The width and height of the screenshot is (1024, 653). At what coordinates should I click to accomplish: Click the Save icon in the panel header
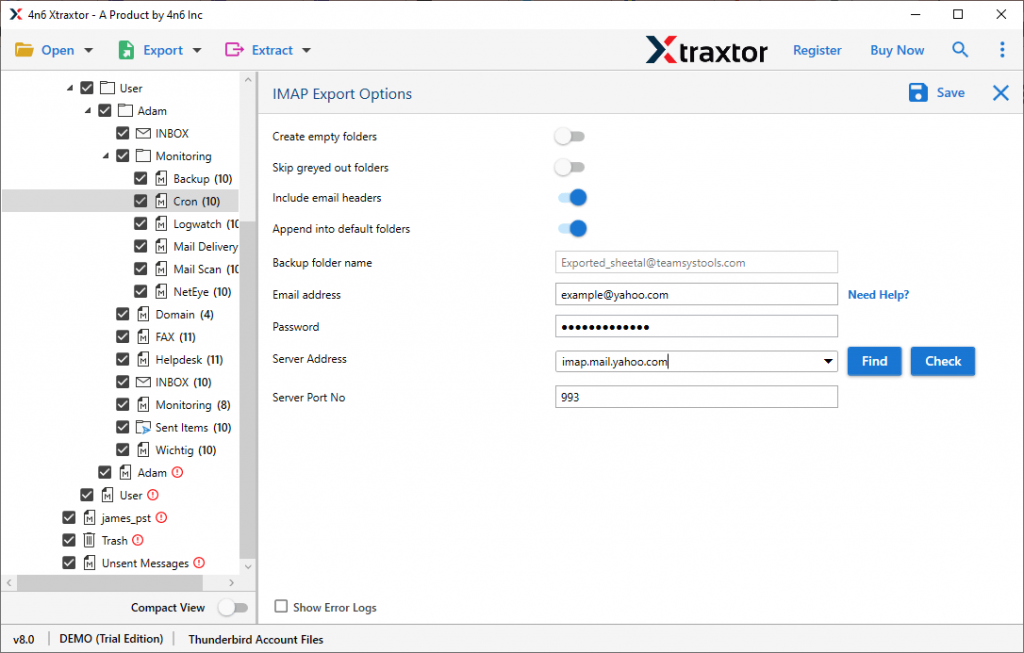(x=917, y=92)
